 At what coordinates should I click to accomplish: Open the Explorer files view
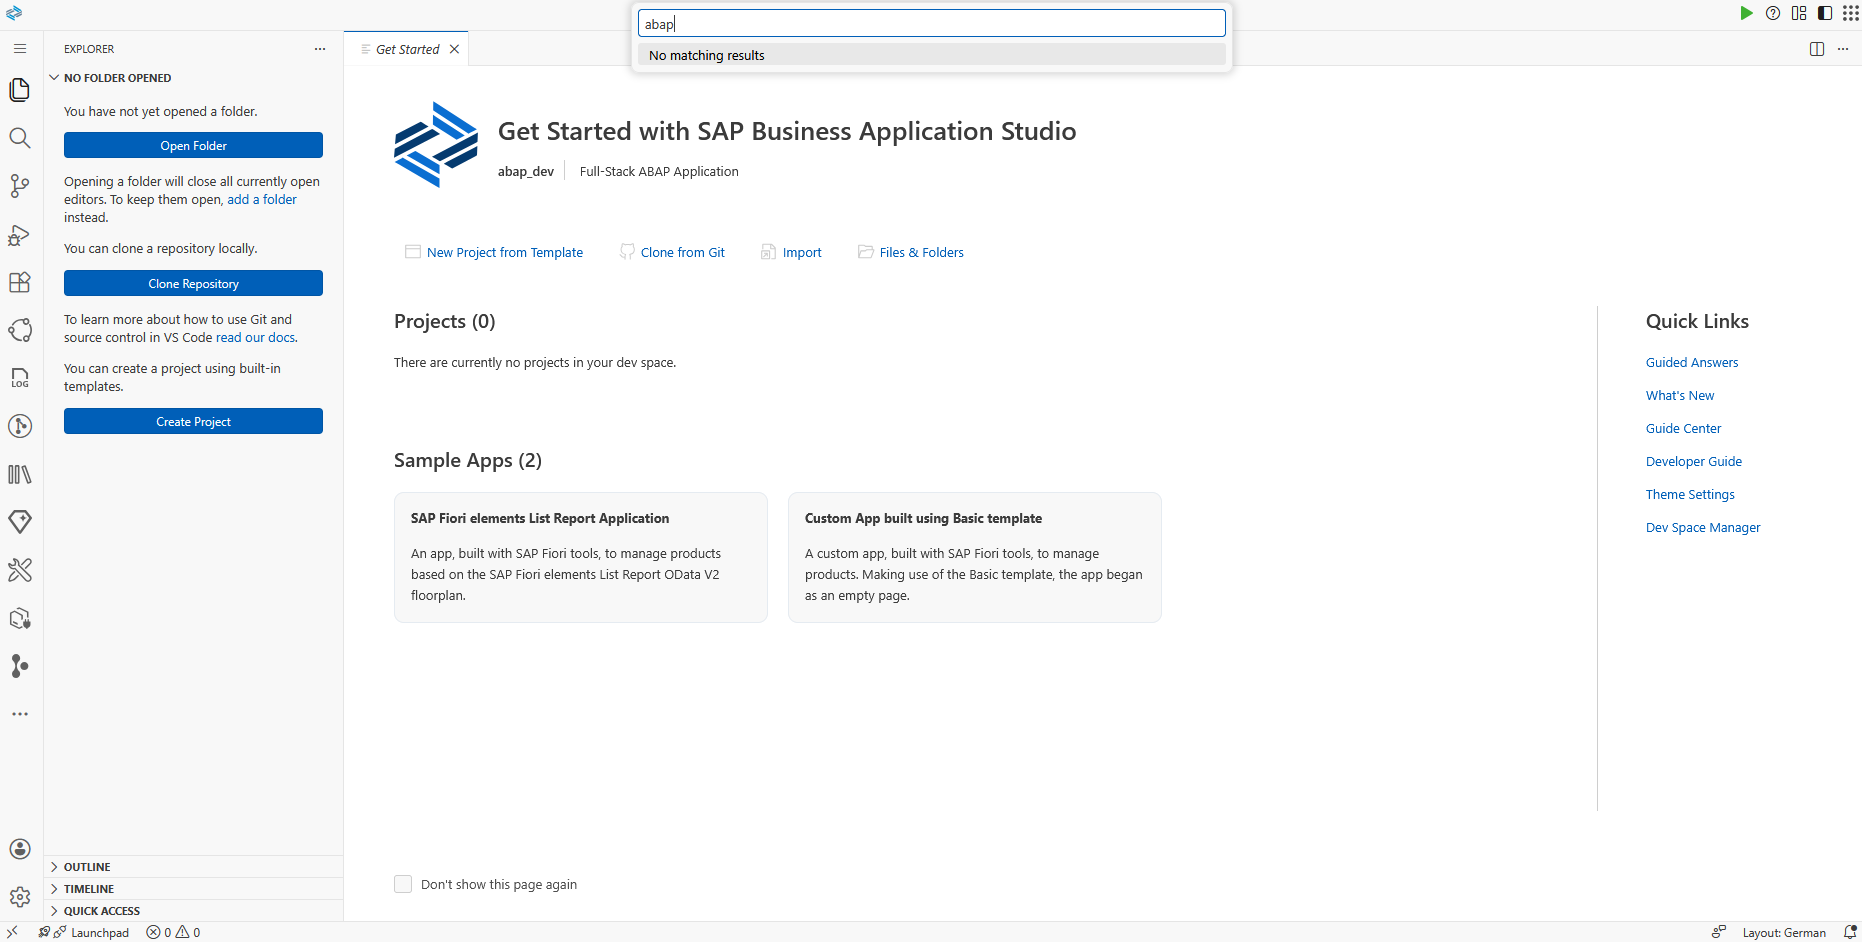pos(20,90)
